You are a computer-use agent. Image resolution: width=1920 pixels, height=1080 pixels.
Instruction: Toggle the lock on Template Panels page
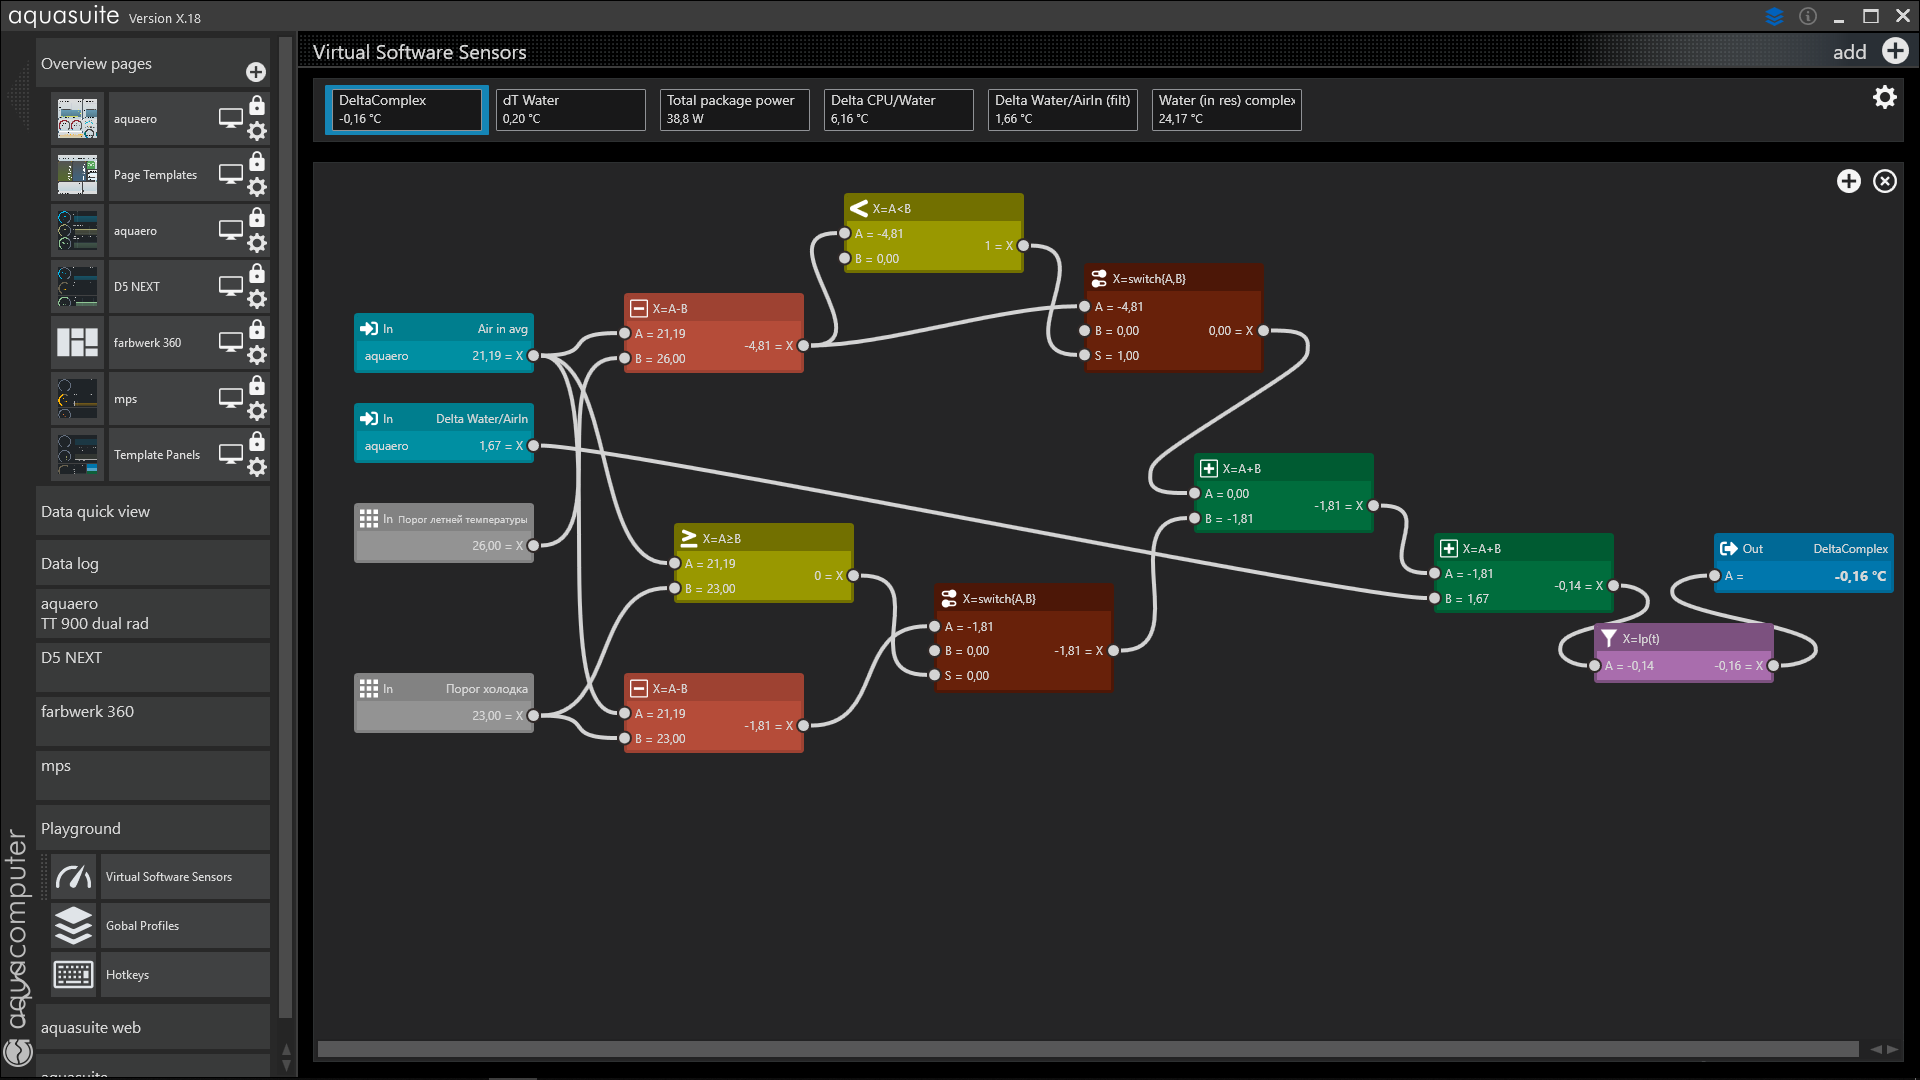click(x=257, y=441)
